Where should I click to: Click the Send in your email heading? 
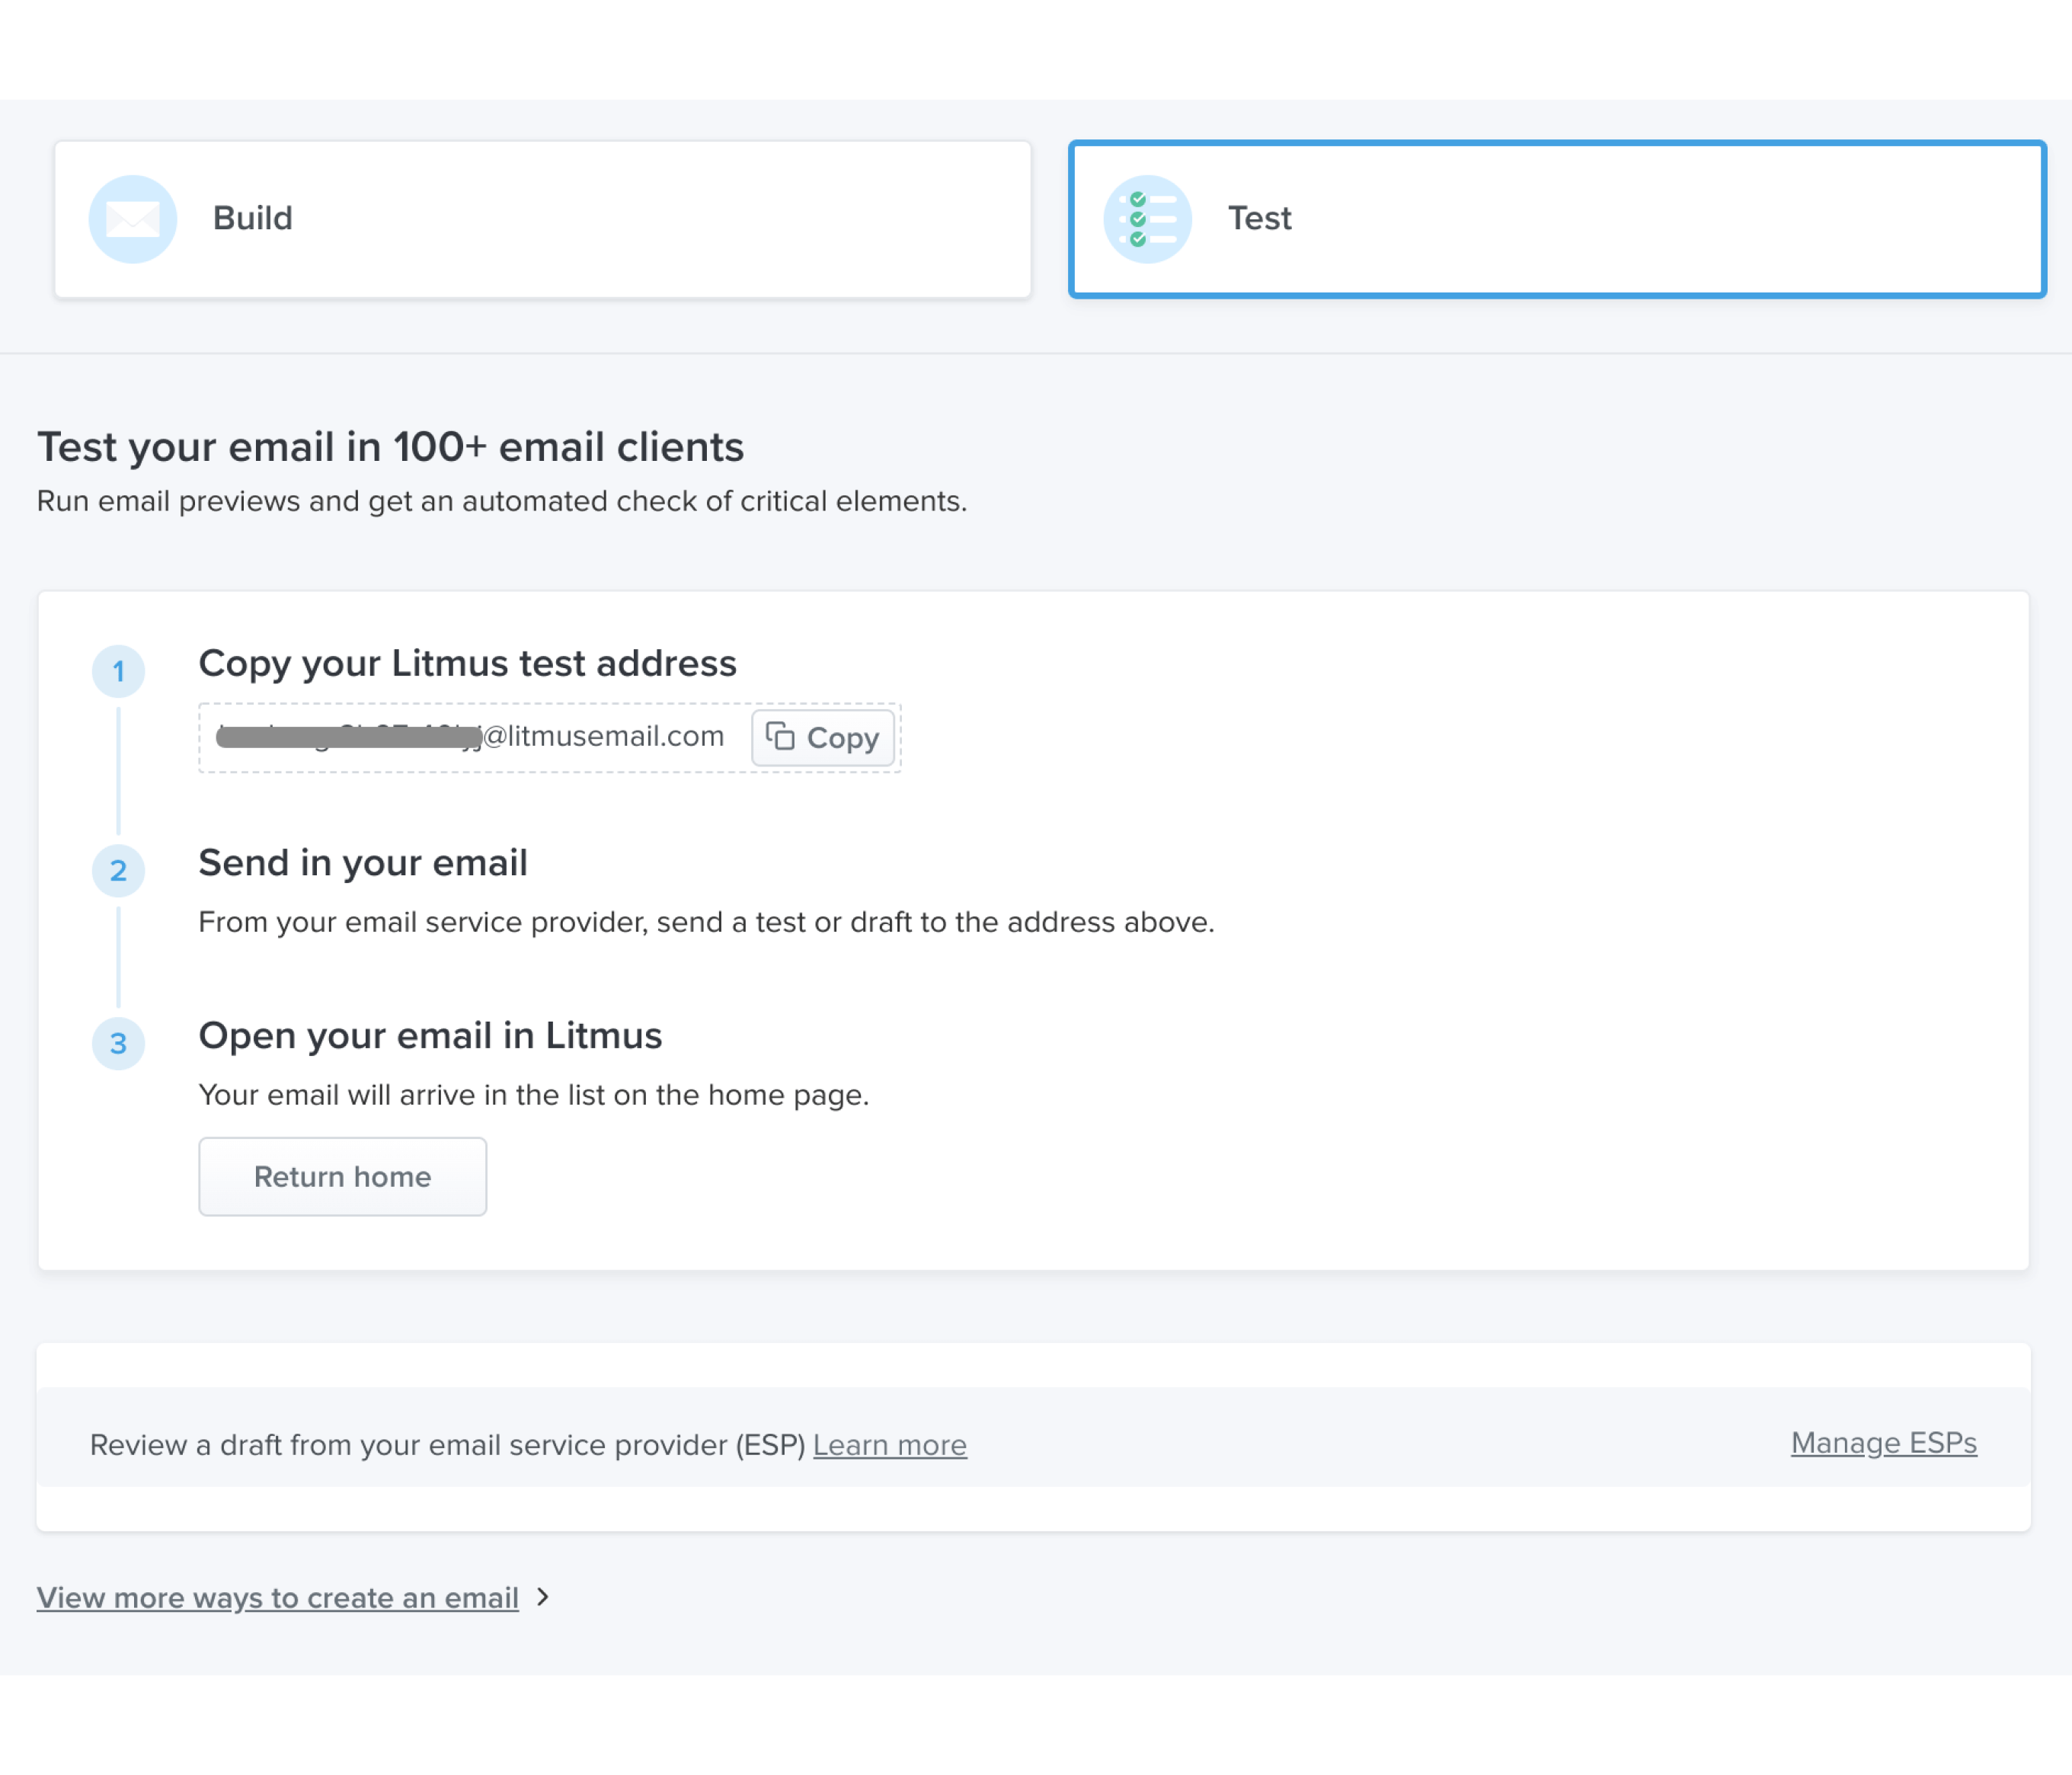click(362, 862)
